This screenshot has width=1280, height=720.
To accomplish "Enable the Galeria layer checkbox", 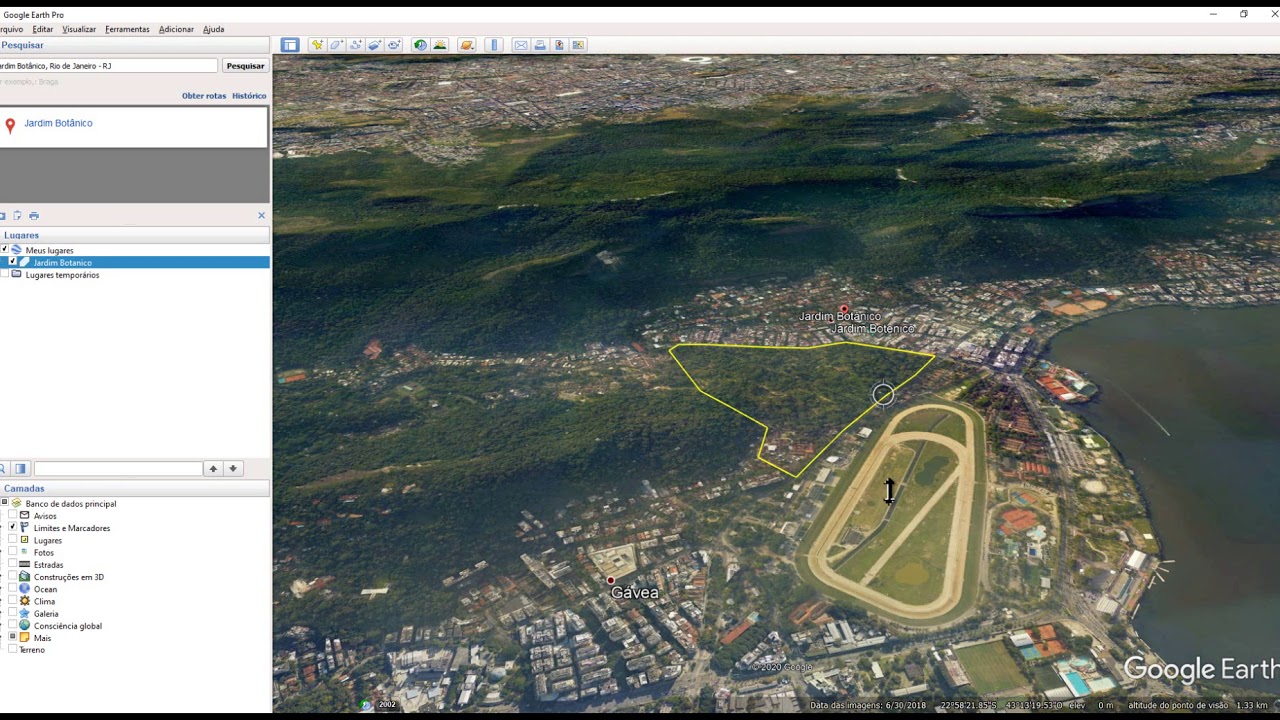I will coord(13,613).
